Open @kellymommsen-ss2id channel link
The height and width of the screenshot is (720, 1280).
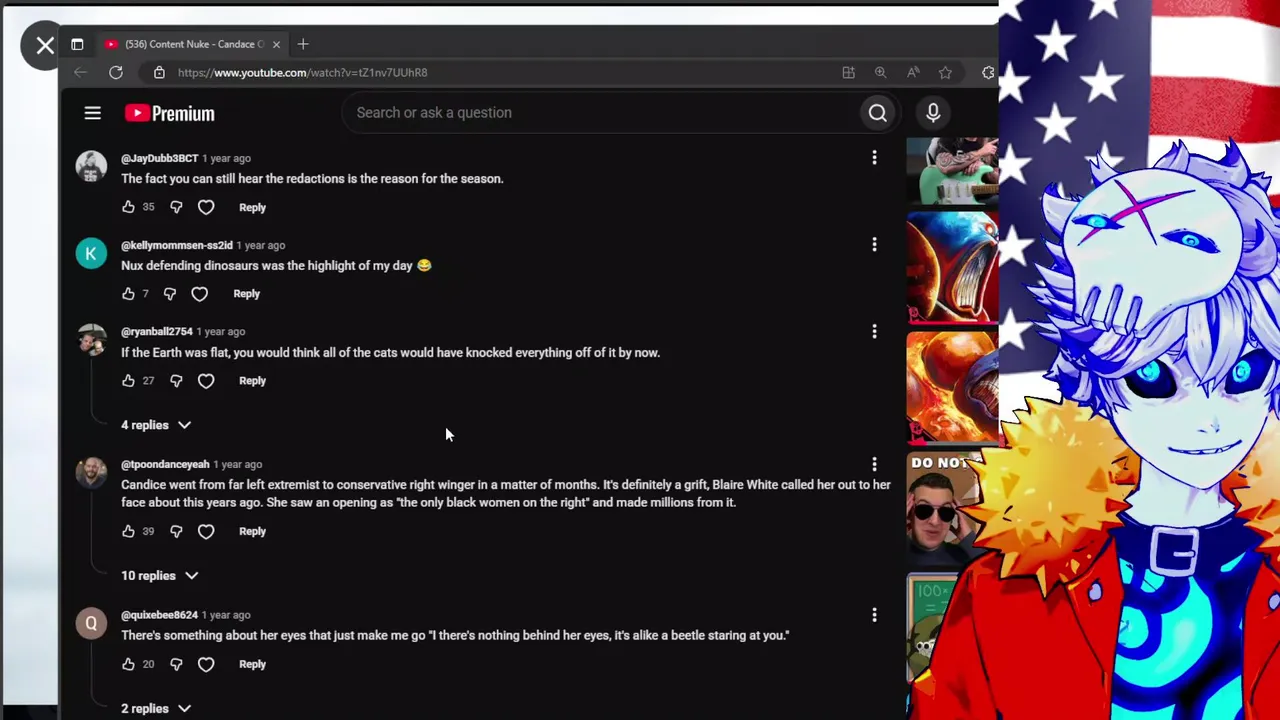pyautogui.click(x=177, y=245)
